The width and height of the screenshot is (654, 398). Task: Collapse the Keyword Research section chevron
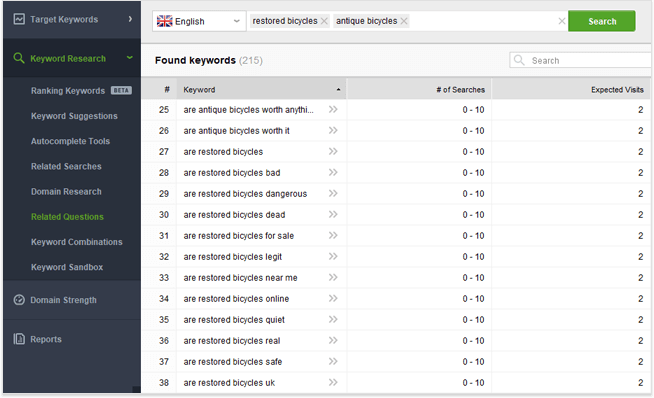pos(130,58)
